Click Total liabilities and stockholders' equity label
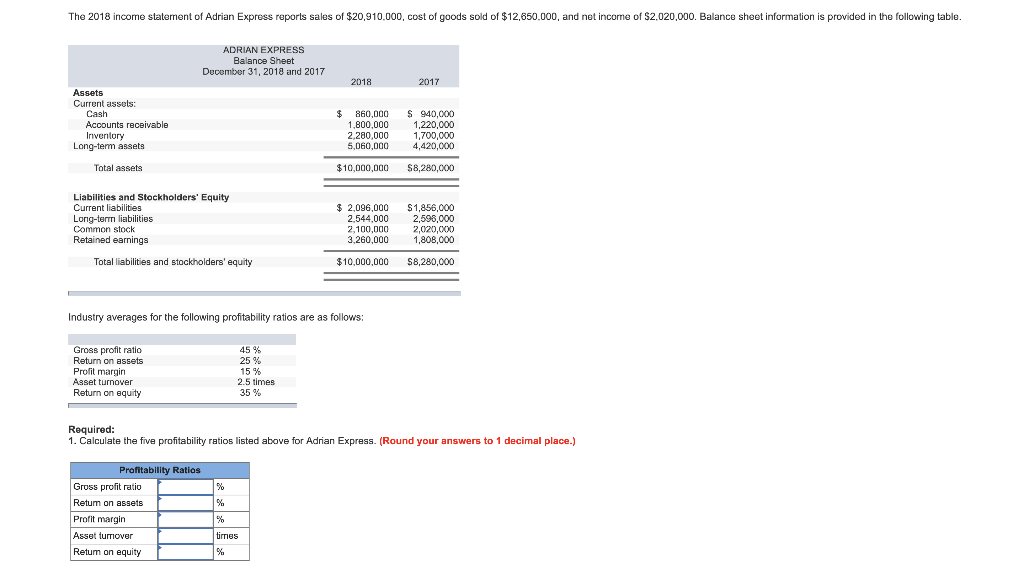The width and height of the screenshot is (1024, 570). pyautogui.click(x=172, y=262)
